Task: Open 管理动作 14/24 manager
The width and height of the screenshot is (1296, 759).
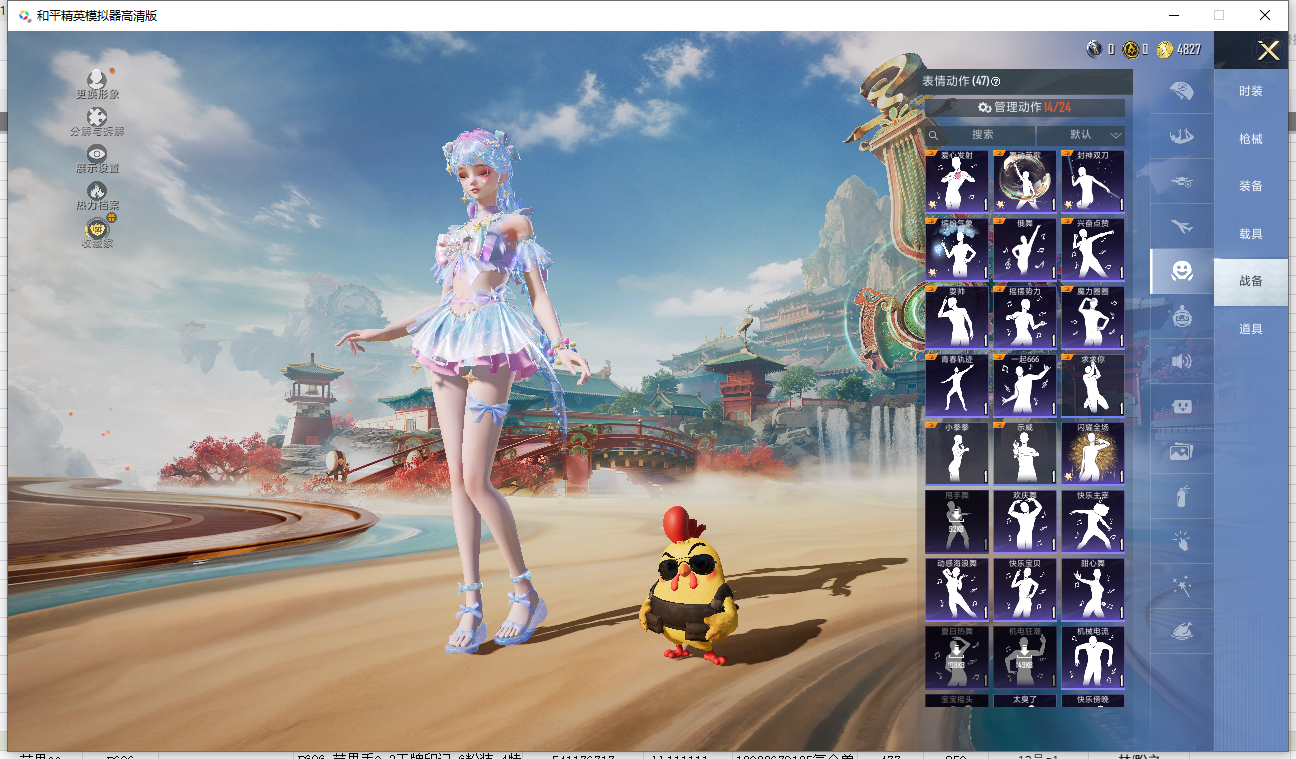Action: click(x=1025, y=107)
